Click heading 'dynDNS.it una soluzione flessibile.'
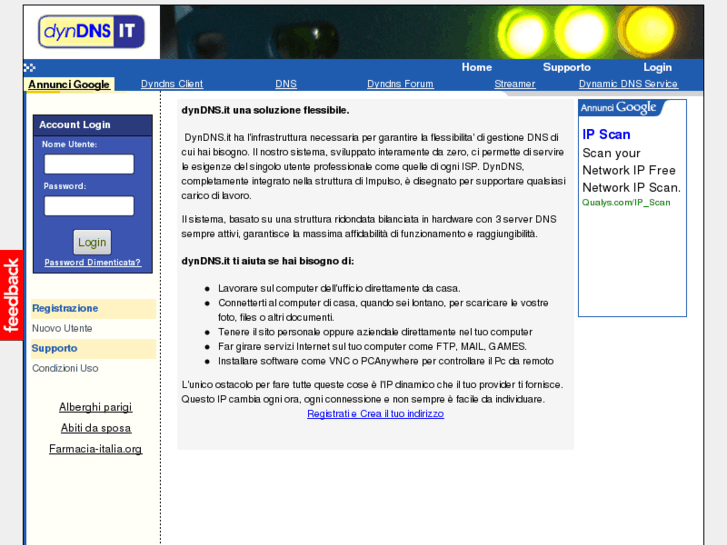The image size is (727, 545). pos(265,110)
